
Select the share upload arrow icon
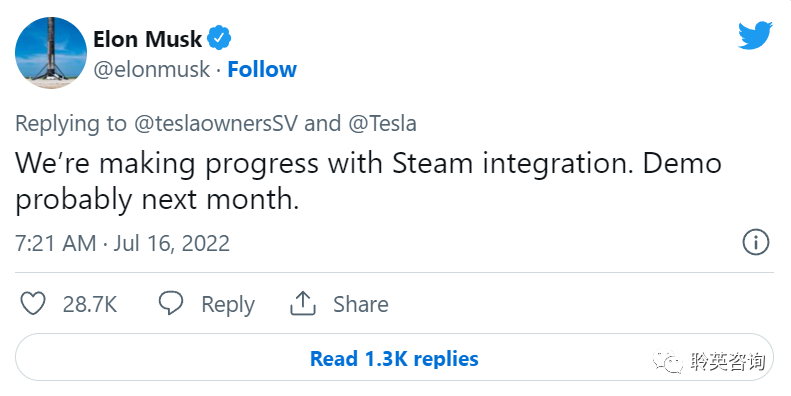point(303,304)
